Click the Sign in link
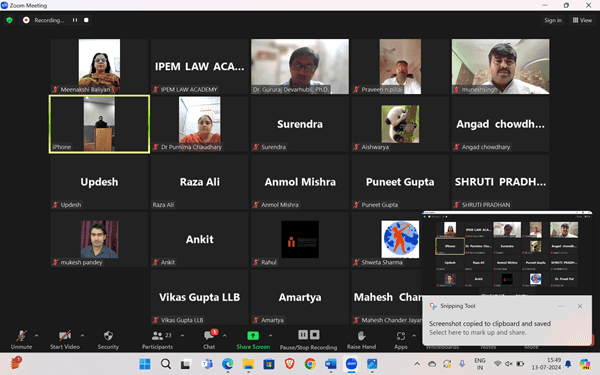This screenshot has width=600, height=375. tap(553, 20)
